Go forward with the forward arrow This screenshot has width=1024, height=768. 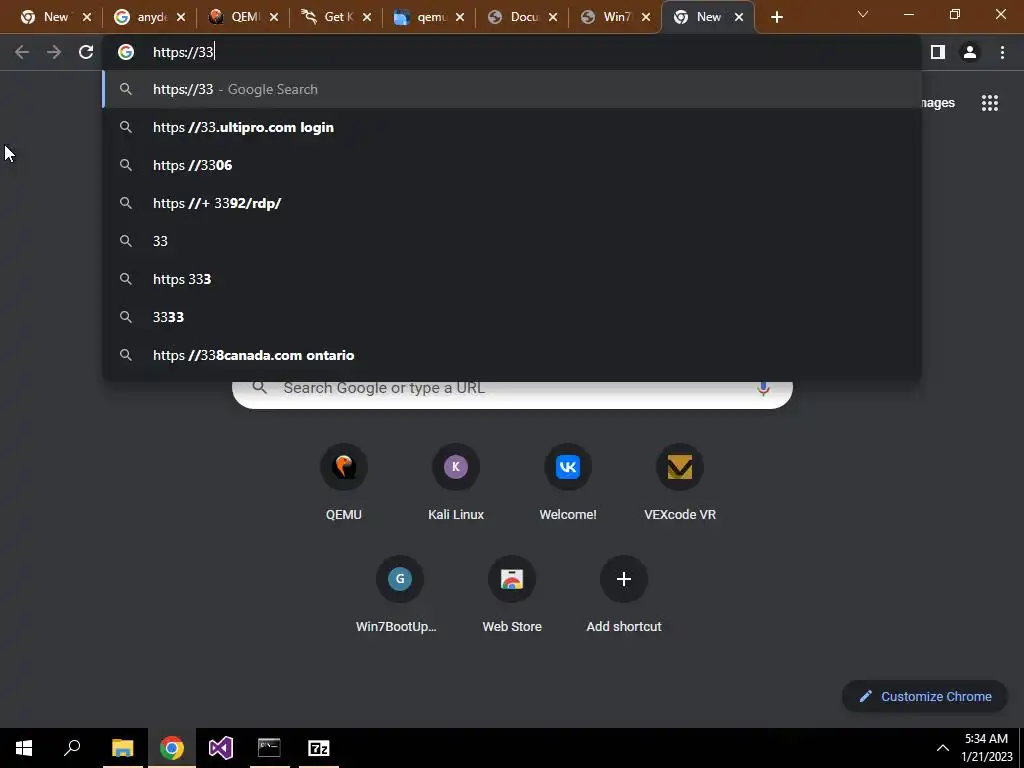(54, 52)
